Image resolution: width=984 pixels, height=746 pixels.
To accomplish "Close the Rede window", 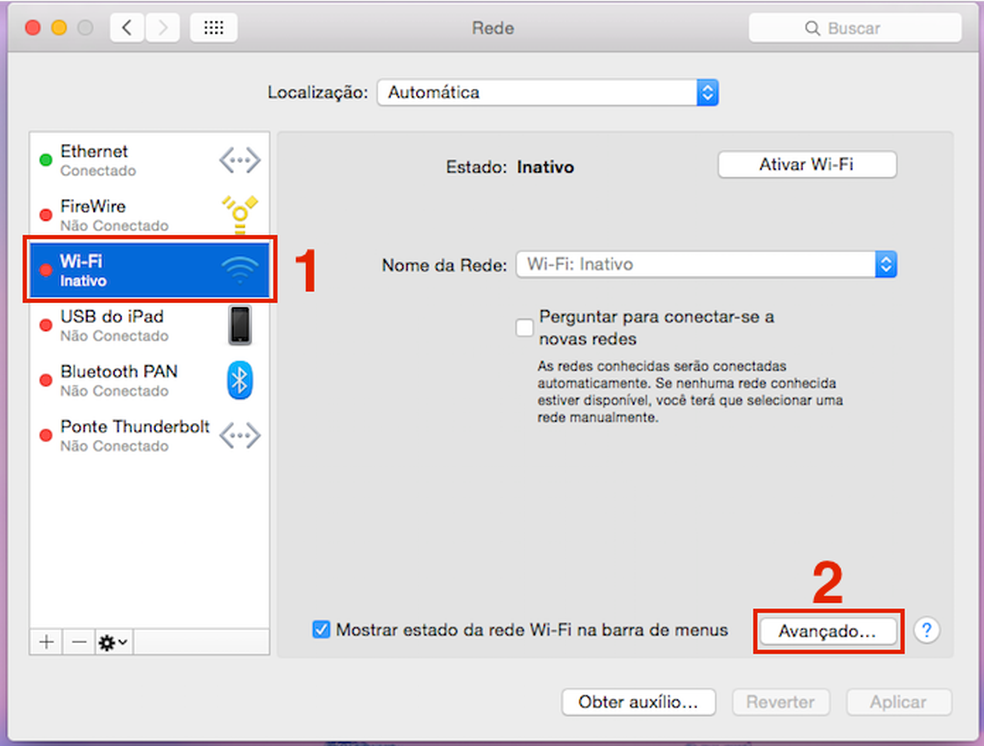I will point(33,28).
